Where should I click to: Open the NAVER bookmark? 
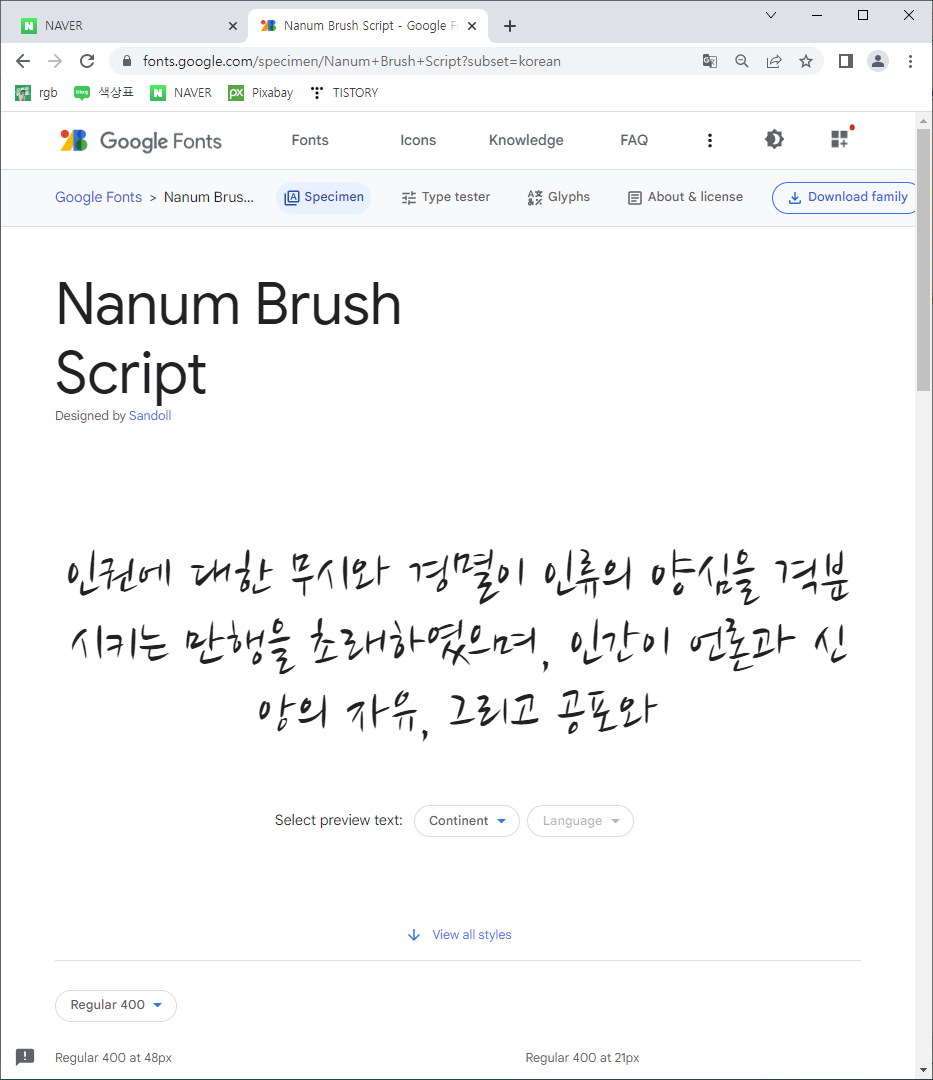click(x=181, y=93)
